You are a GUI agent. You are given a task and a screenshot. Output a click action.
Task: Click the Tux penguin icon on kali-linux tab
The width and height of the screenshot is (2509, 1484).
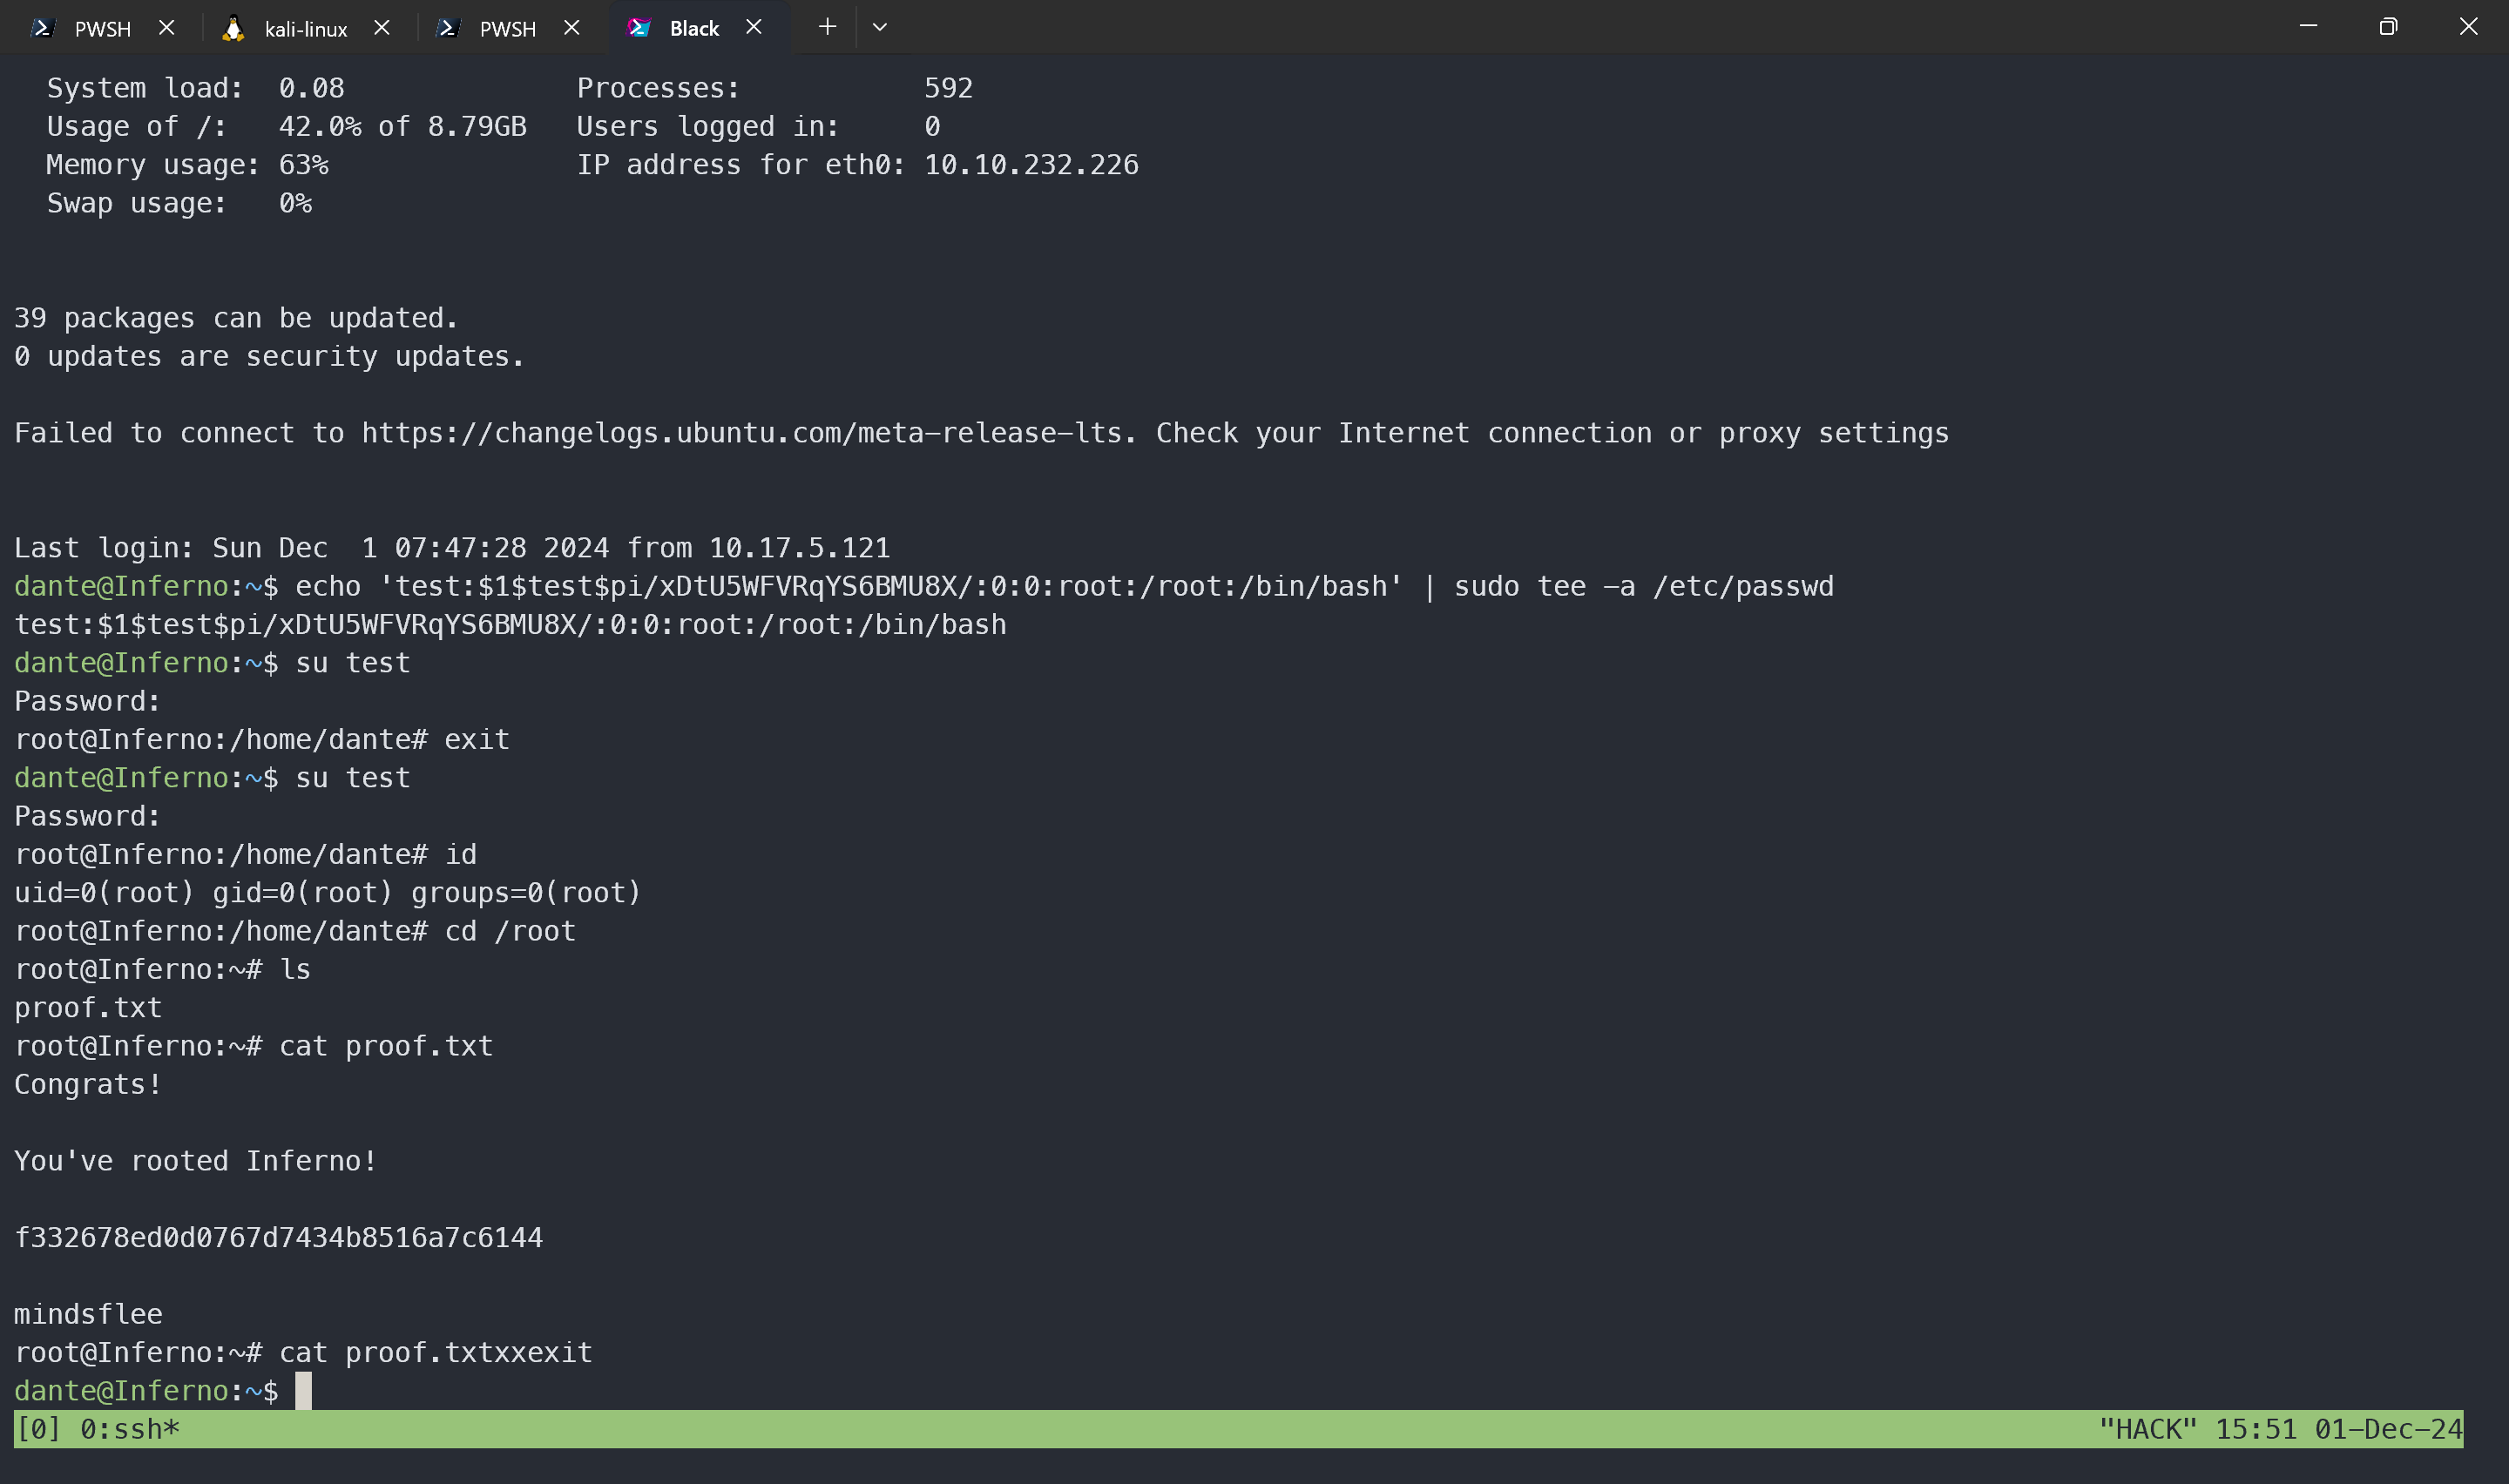[233, 28]
